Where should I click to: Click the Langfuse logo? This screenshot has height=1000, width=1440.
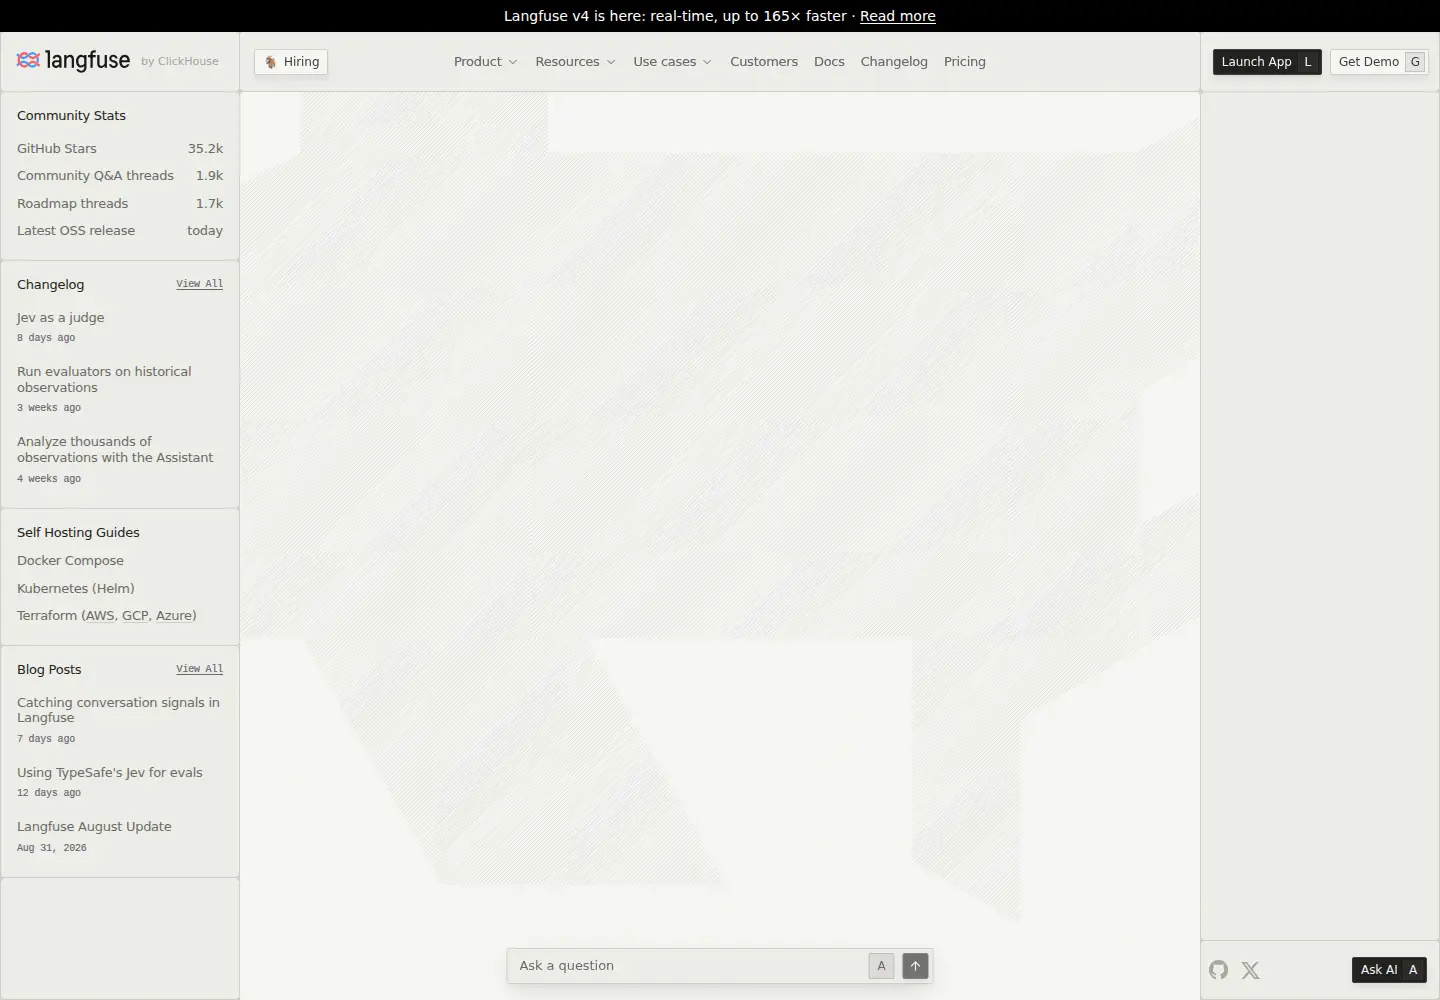pos(73,61)
